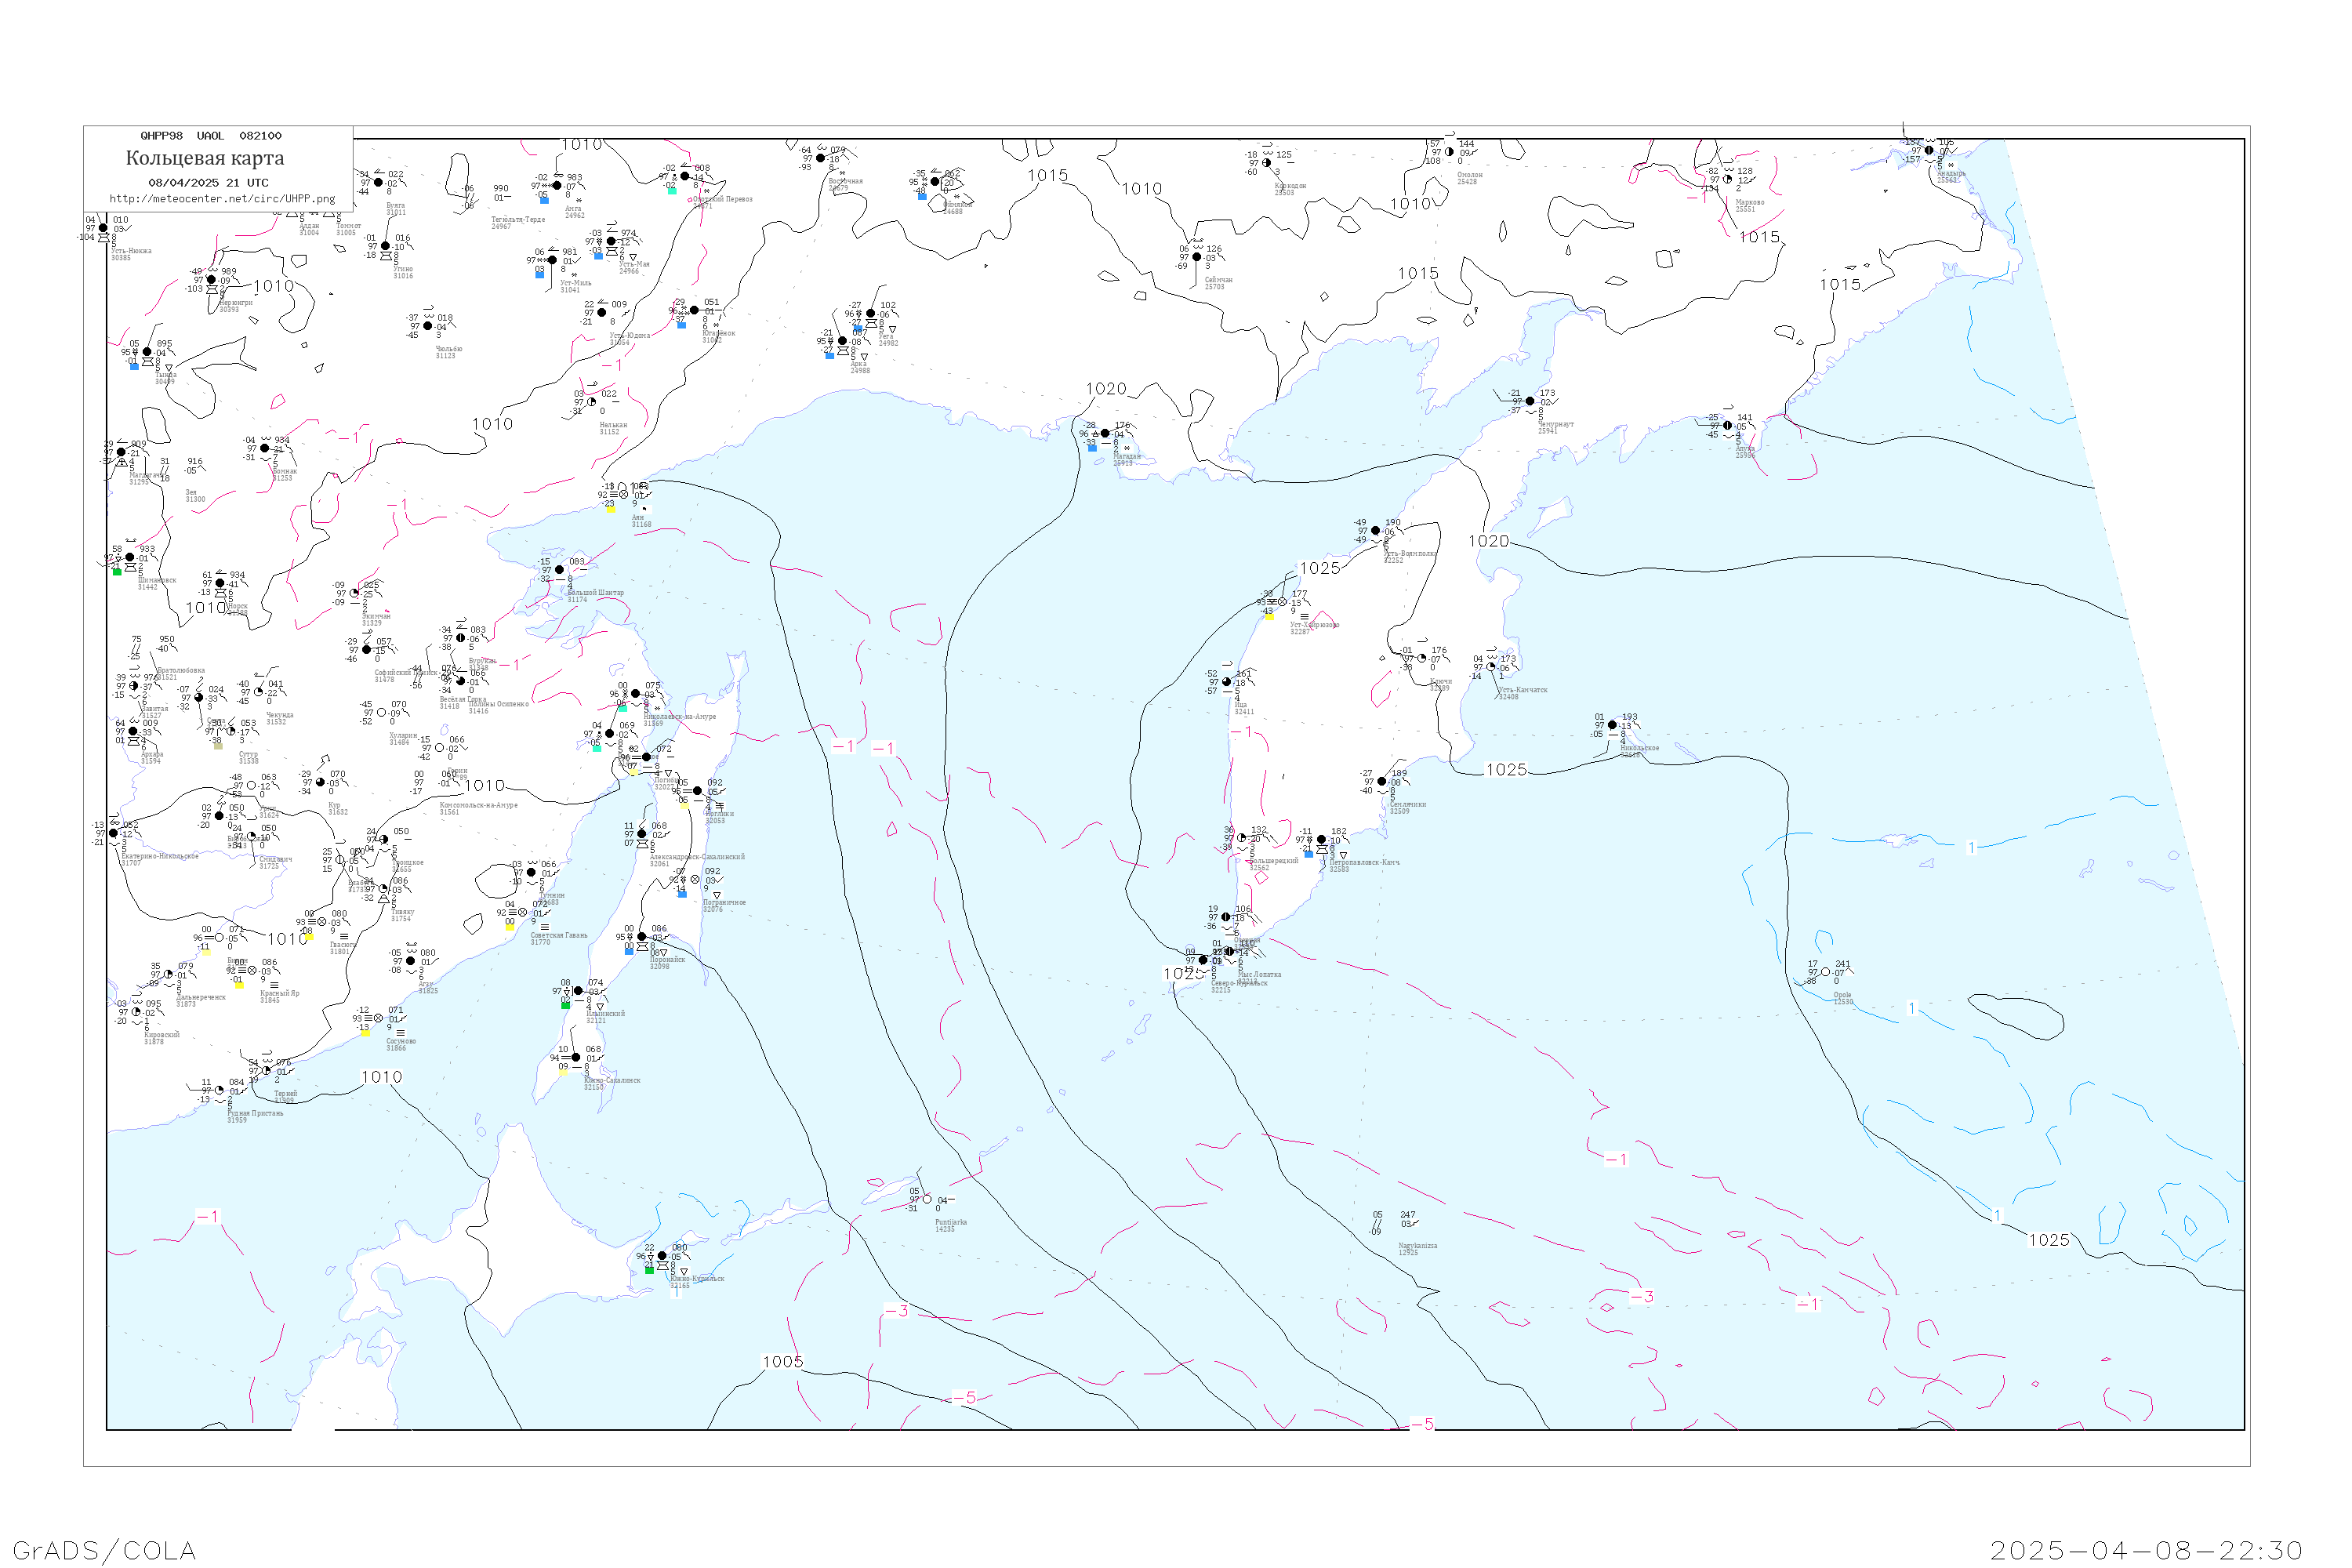Click the Кольцевая карта title
2352x1568 pixels.
pos(205,158)
